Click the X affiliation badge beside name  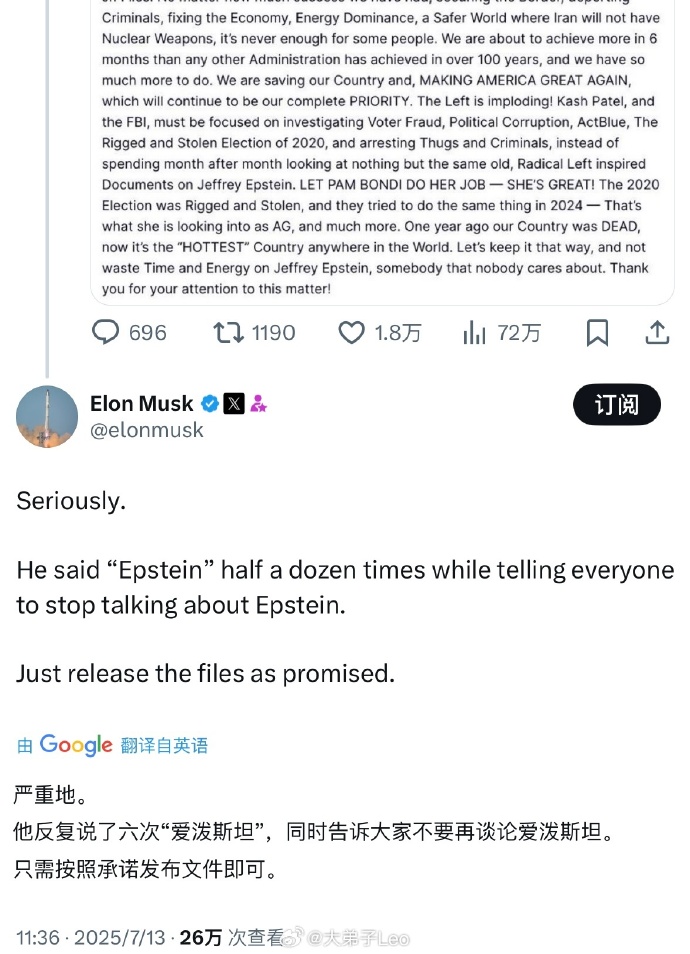click(x=234, y=404)
